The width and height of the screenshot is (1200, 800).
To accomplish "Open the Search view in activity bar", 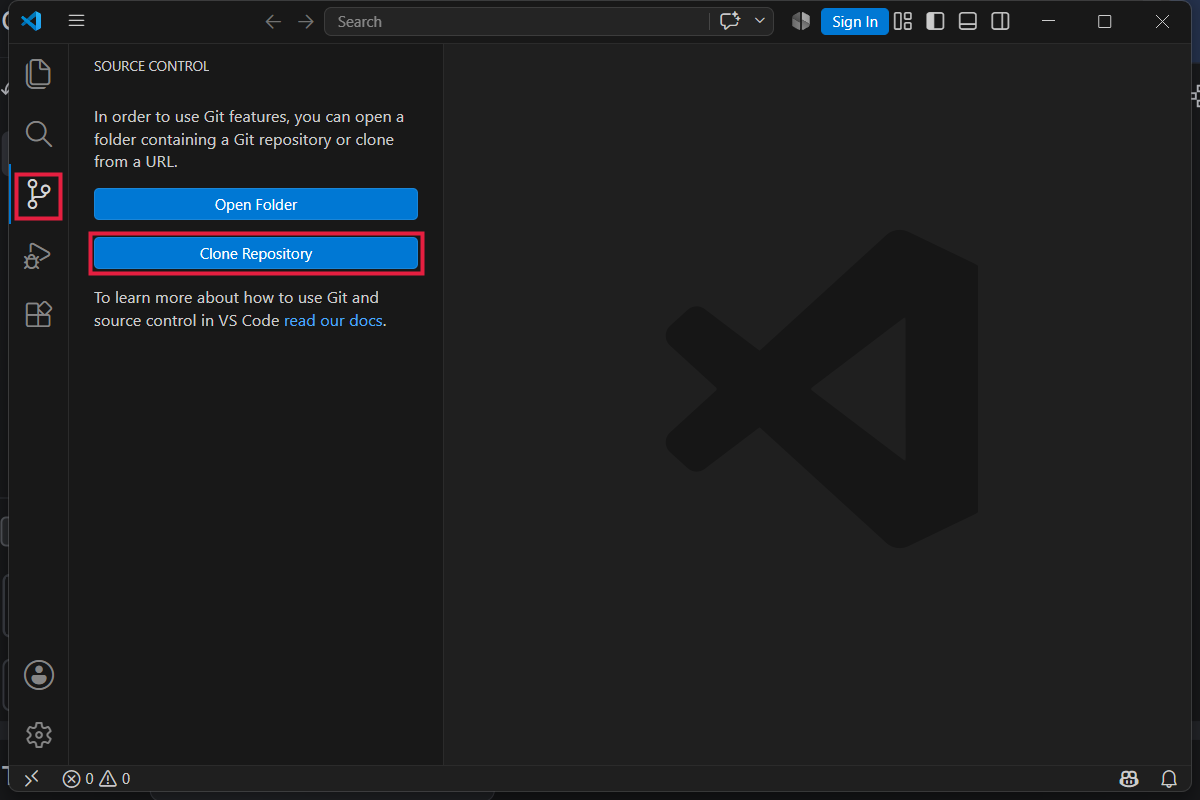I will 38,134.
